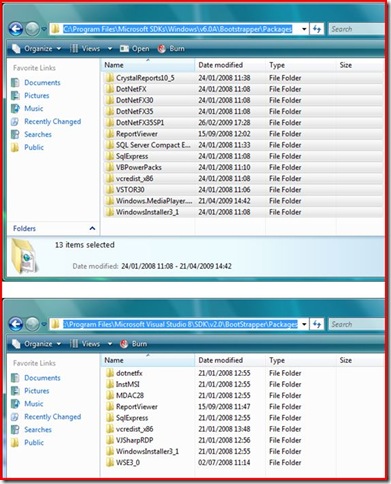Sort by Size column in bottom window
The image size is (391, 484).
tap(360, 360)
